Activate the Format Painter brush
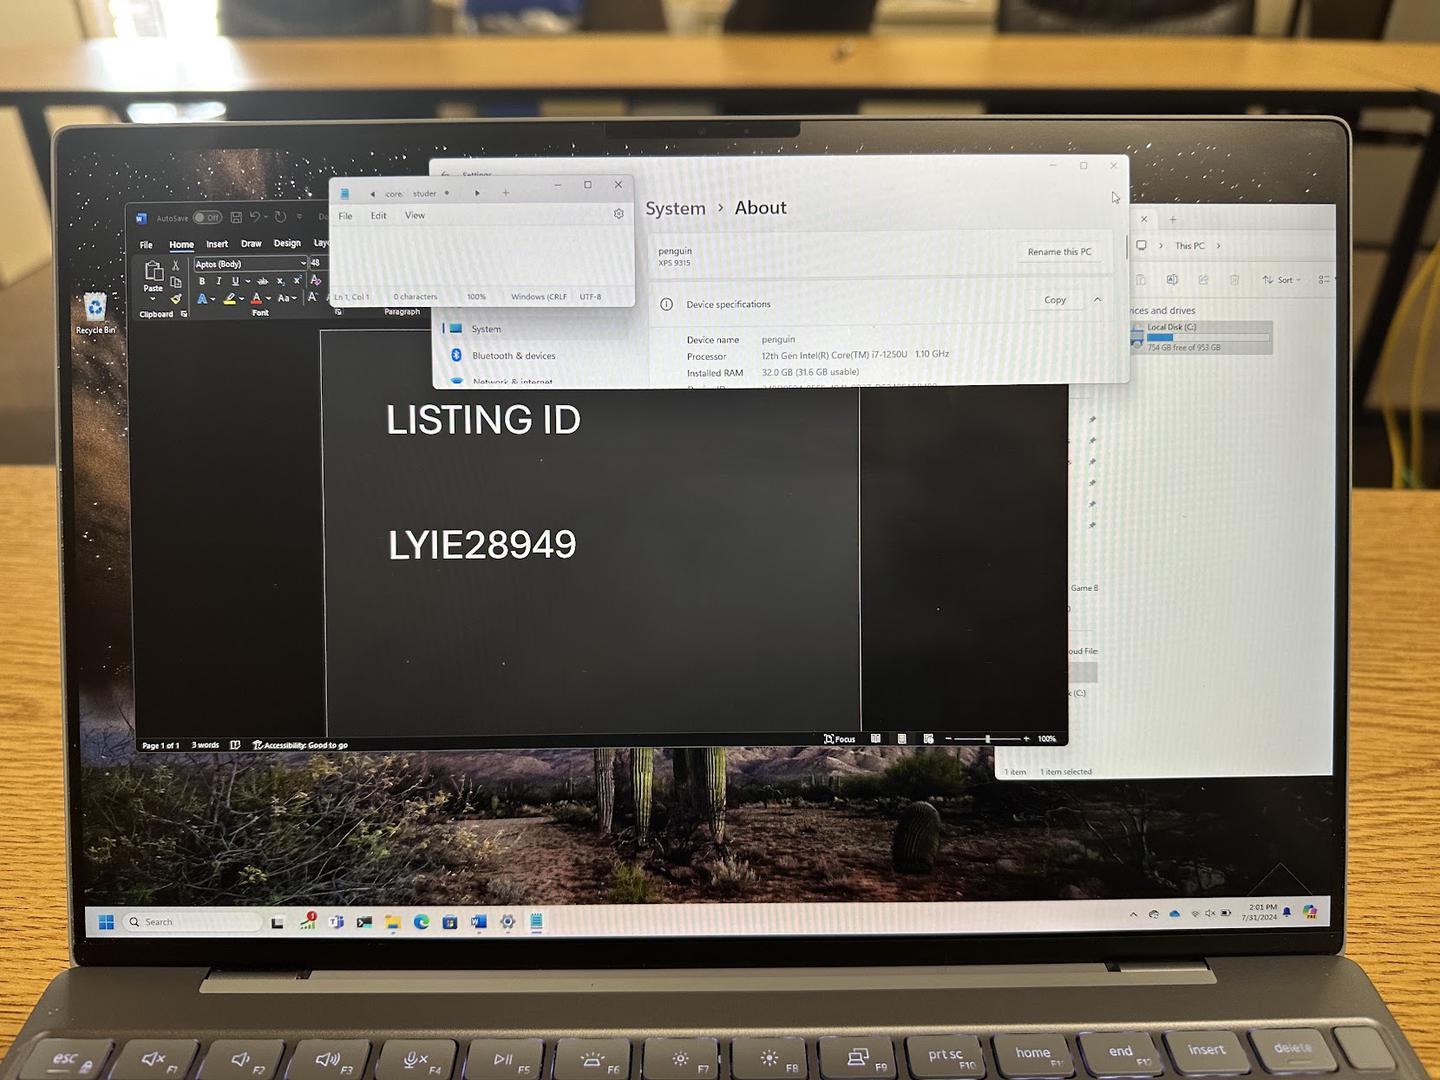The height and width of the screenshot is (1080, 1440). [176, 298]
